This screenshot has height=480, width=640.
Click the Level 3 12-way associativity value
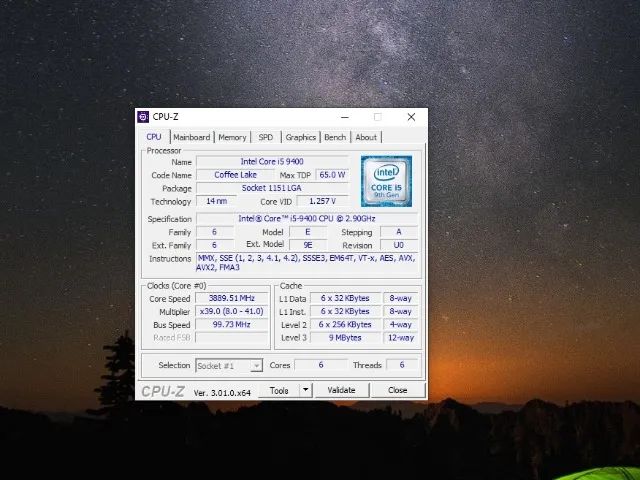click(401, 338)
